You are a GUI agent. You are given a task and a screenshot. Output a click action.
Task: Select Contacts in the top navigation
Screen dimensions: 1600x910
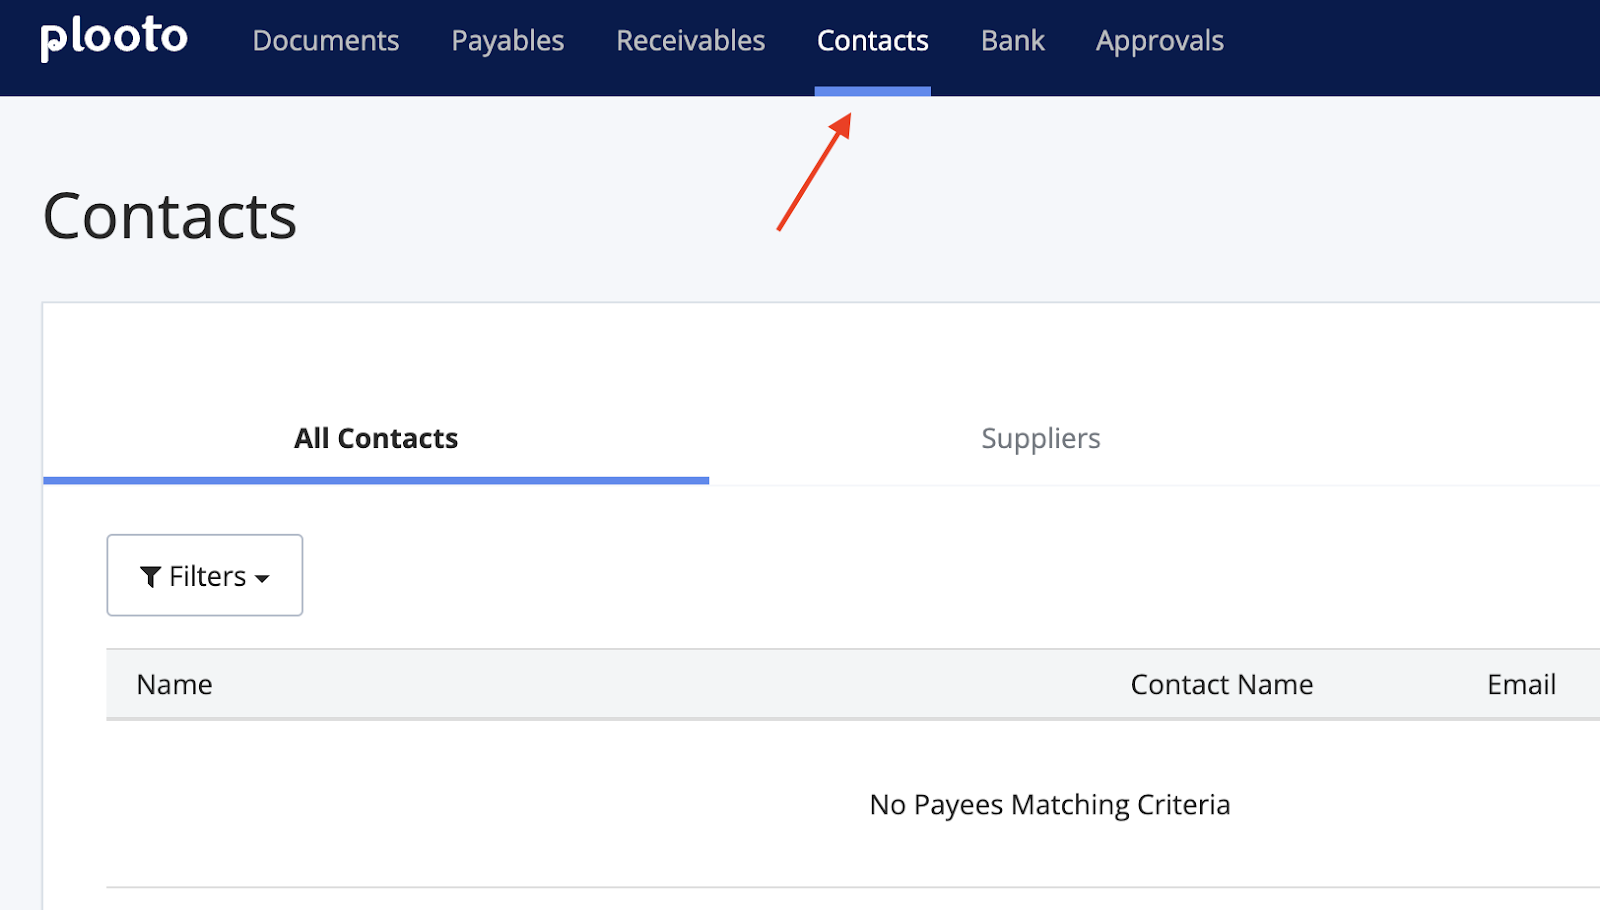pyautogui.click(x=872, y=41)
